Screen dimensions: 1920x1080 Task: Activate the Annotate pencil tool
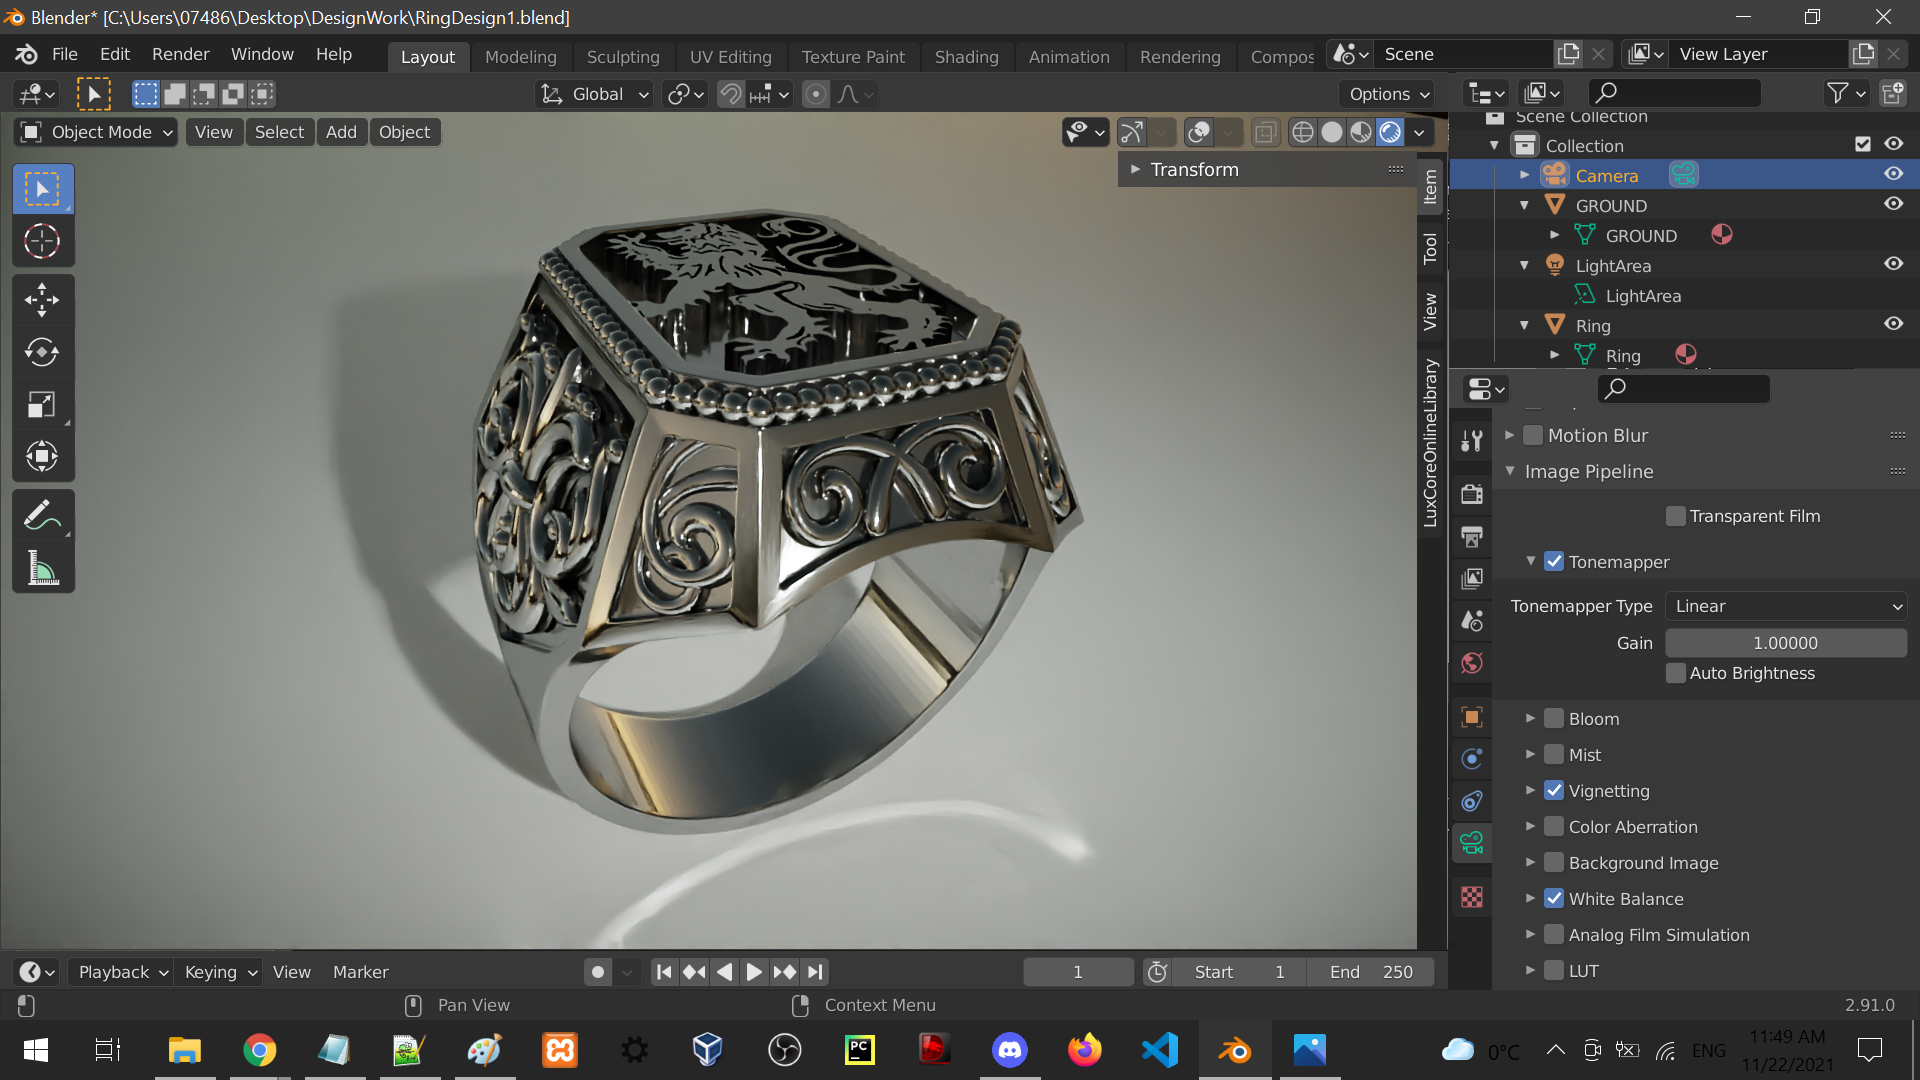[x=42, y=516]
